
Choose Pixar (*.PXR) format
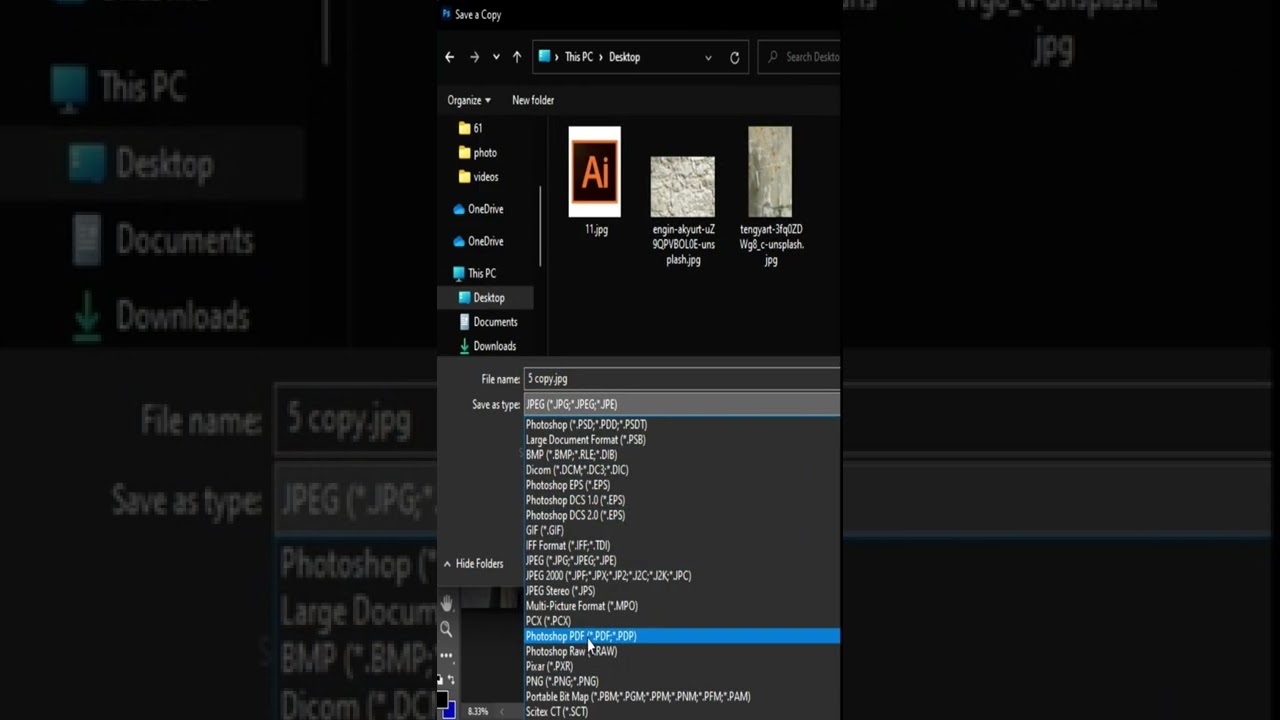click(682, 666)
